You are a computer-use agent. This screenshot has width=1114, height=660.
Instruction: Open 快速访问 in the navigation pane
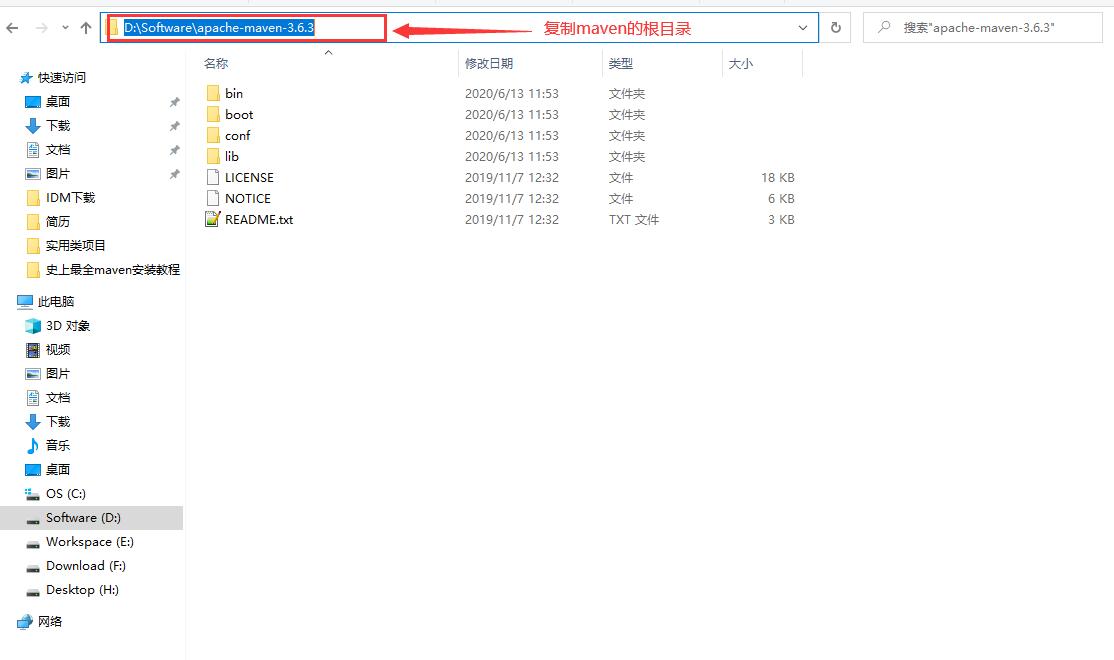point(62,77)
